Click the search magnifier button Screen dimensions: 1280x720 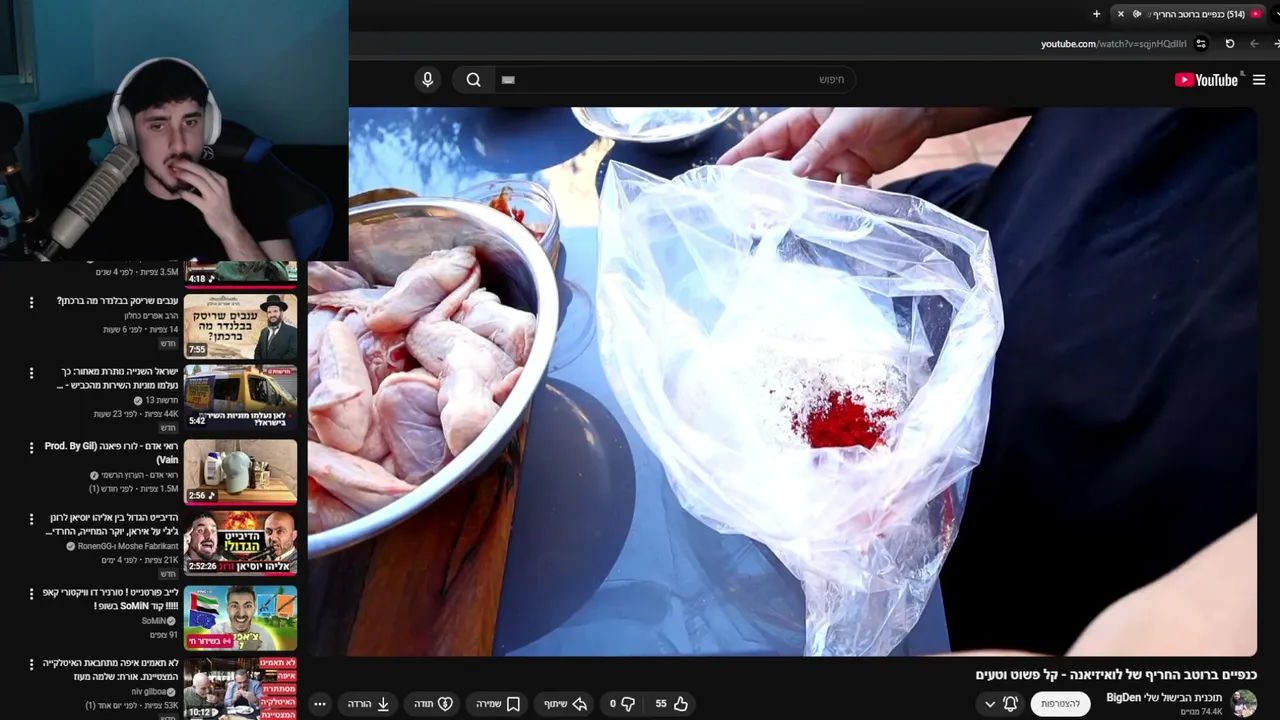pyautogui.click(x=474, y=80)
